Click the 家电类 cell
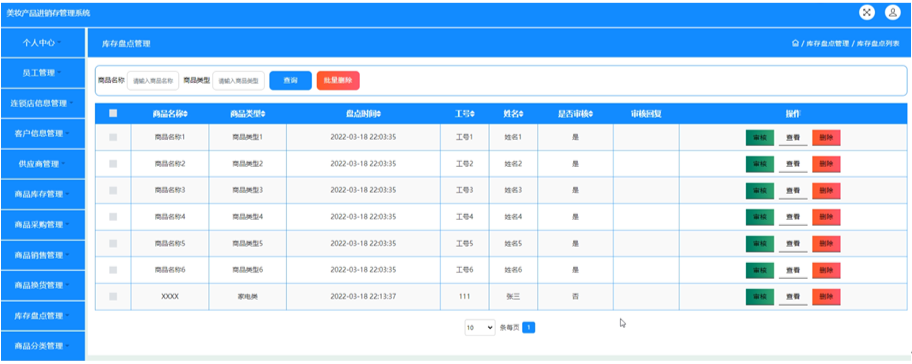The height and width of the screenshot is (364, 912). pyautogui.click(x=247, y=297)
